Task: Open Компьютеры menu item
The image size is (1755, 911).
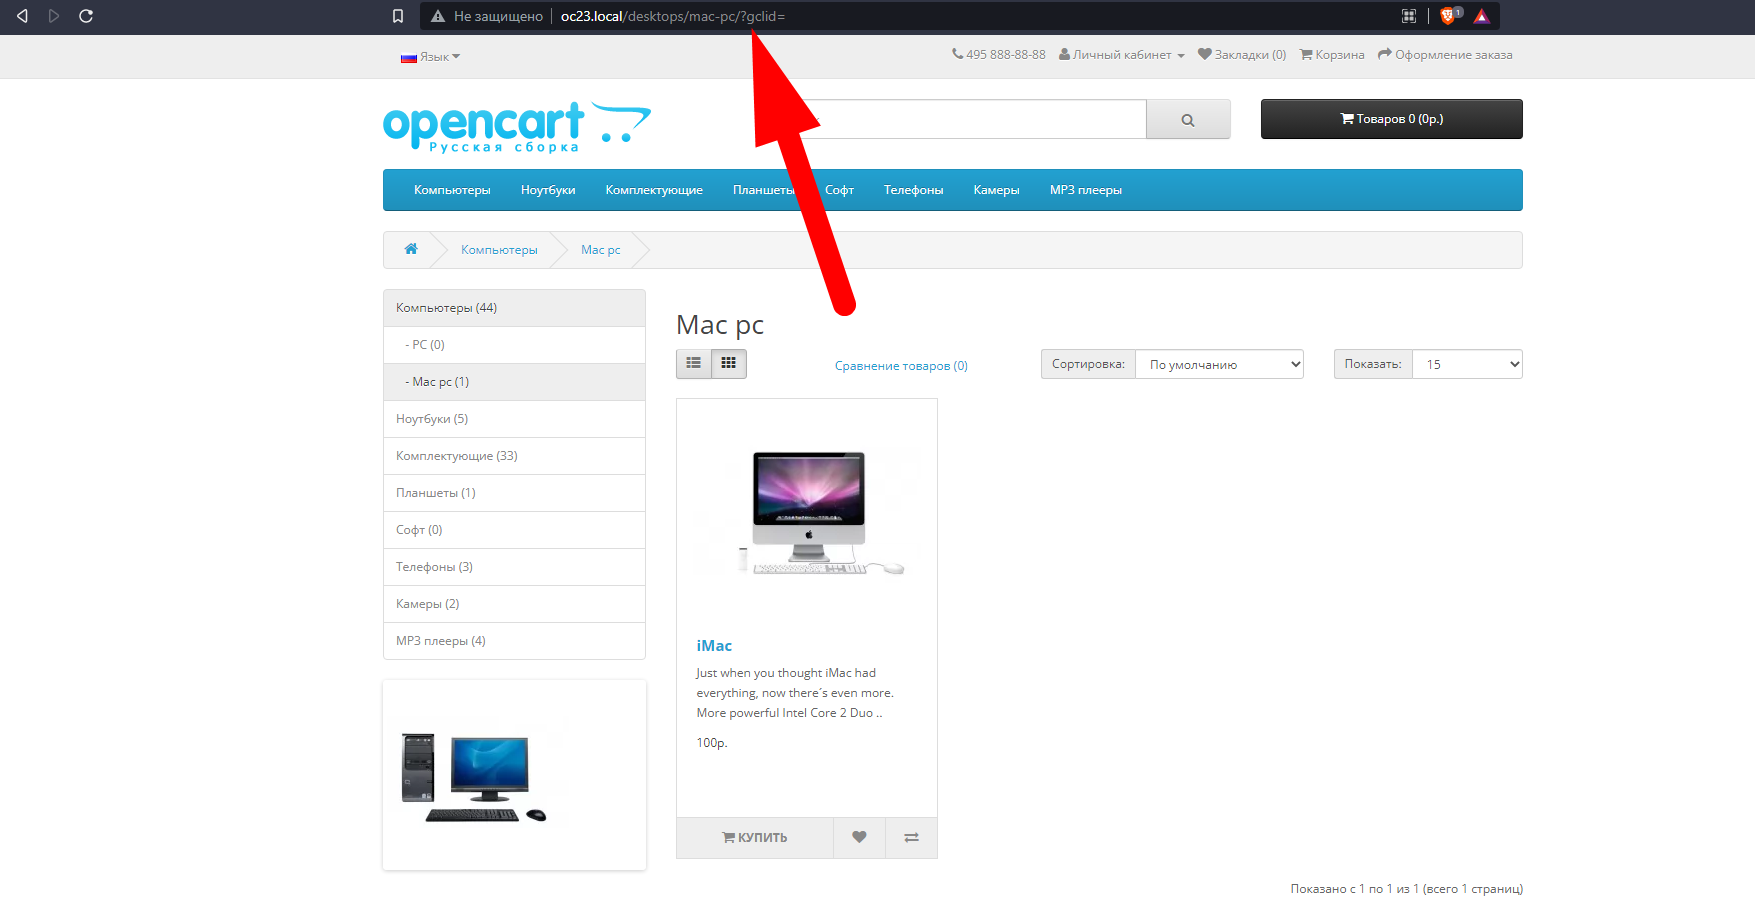Action: [x=452, y=190]
